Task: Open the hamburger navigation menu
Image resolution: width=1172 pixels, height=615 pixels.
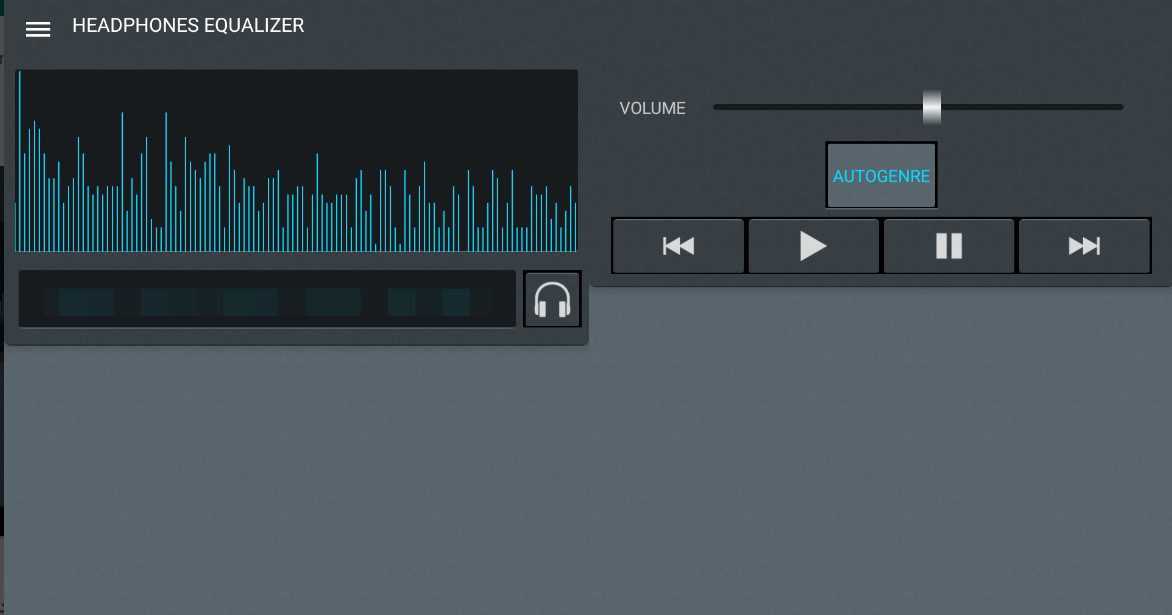Action: click(x=38, y=29)
